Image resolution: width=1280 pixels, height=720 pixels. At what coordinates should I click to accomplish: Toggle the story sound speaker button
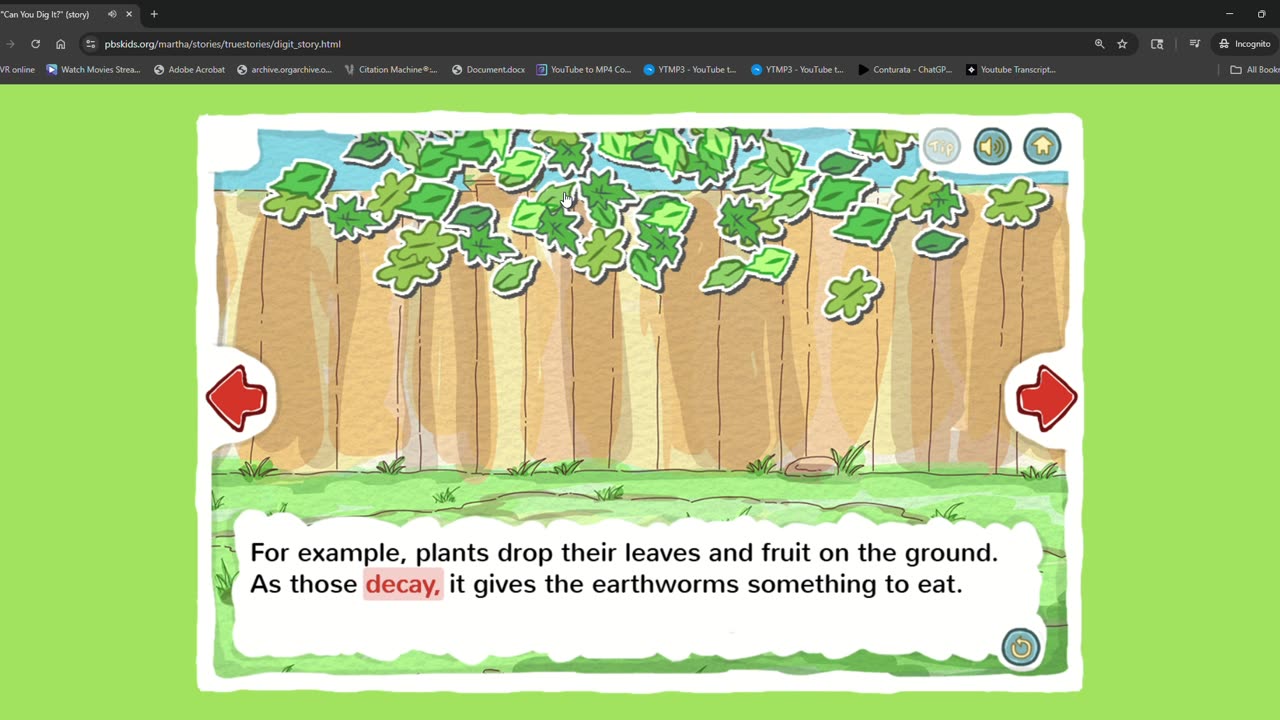point(992,147)
